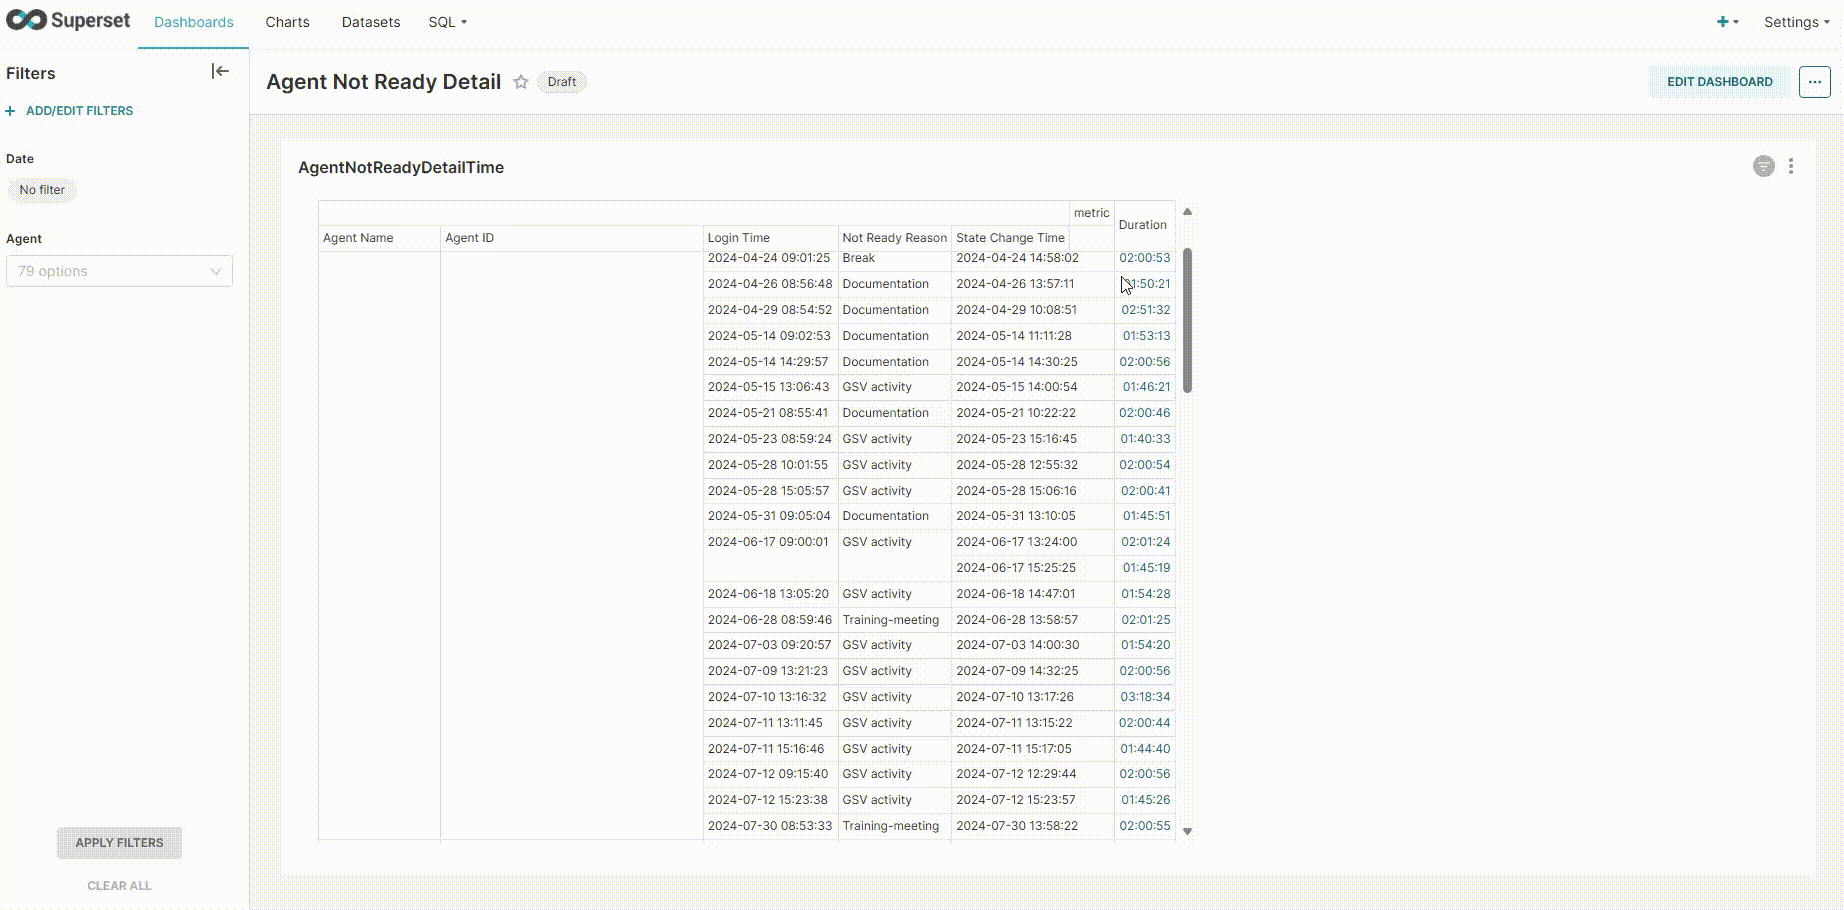Click Add/Edit Filters link

79,111
